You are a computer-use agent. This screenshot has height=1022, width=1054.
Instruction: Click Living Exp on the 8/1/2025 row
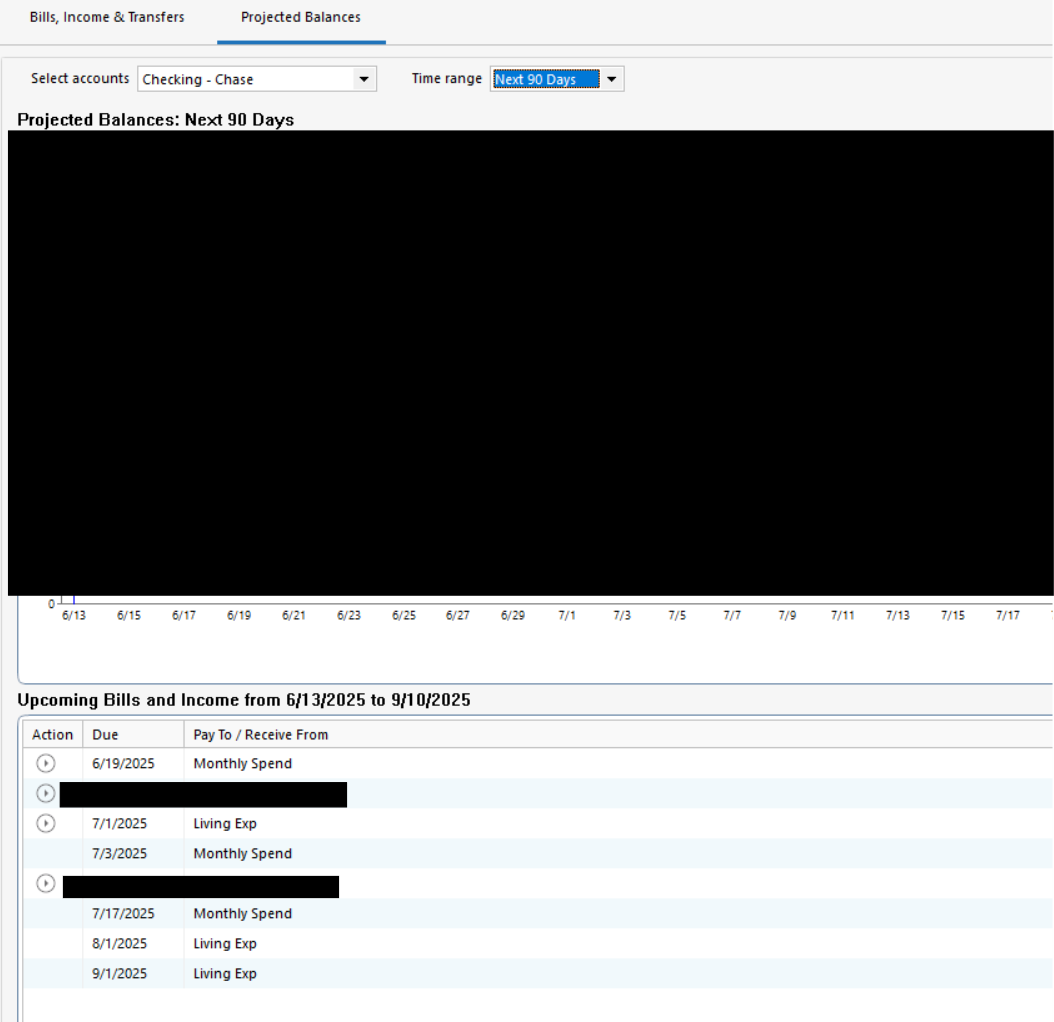[x=225, y=944]
